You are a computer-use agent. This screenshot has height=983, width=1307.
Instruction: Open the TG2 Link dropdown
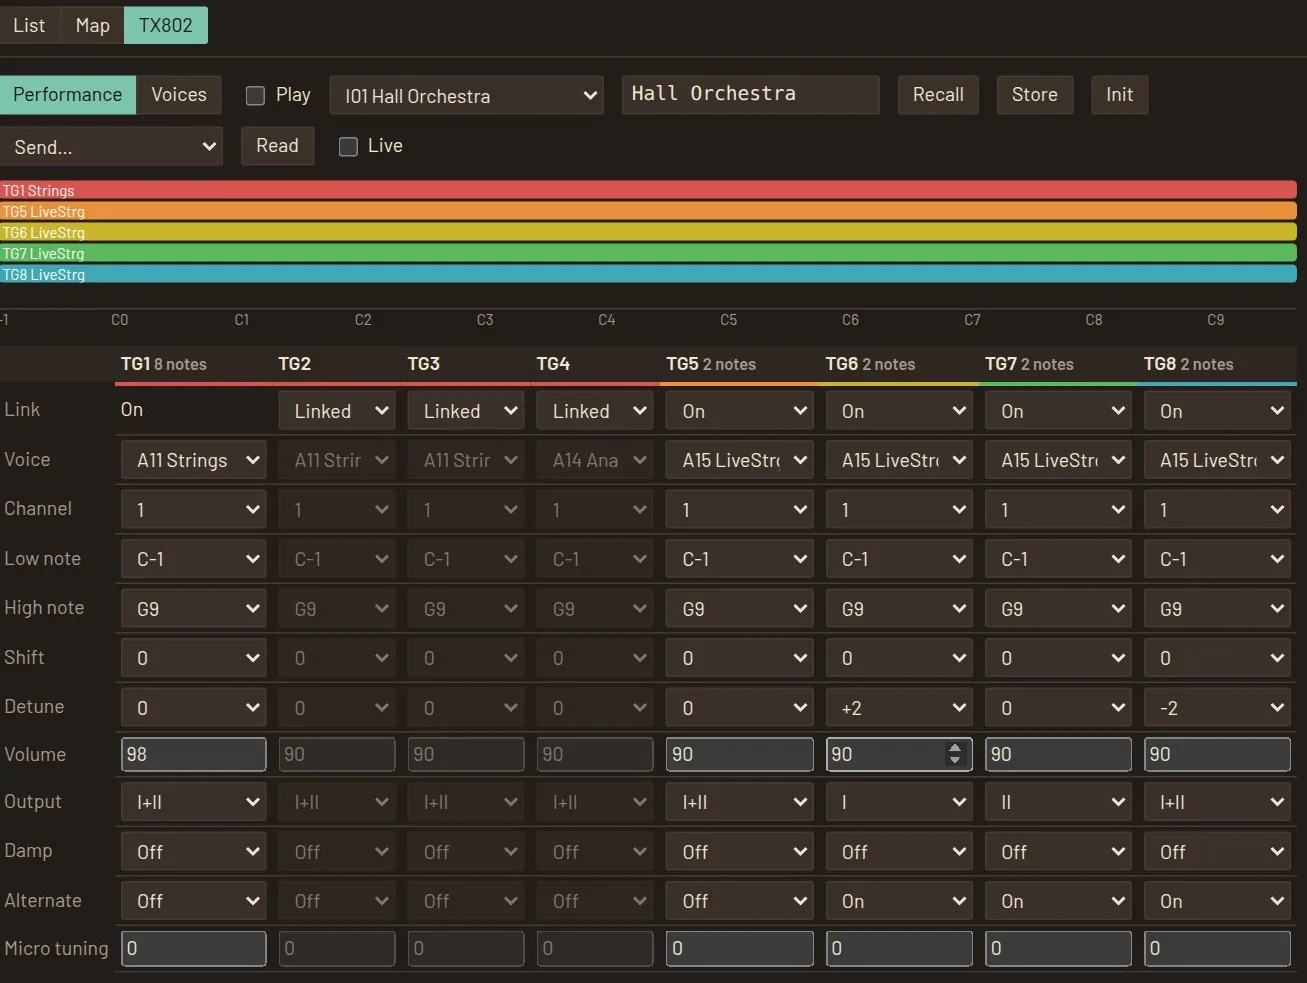tap(337, 411)
